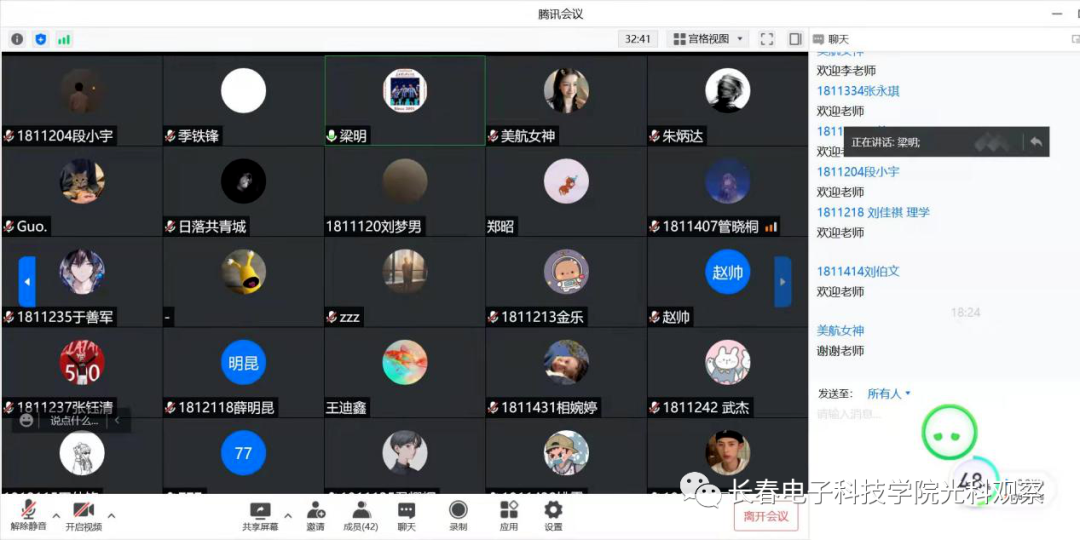Expand the grid view (宫格视图) dropdown

pos(708,39)
